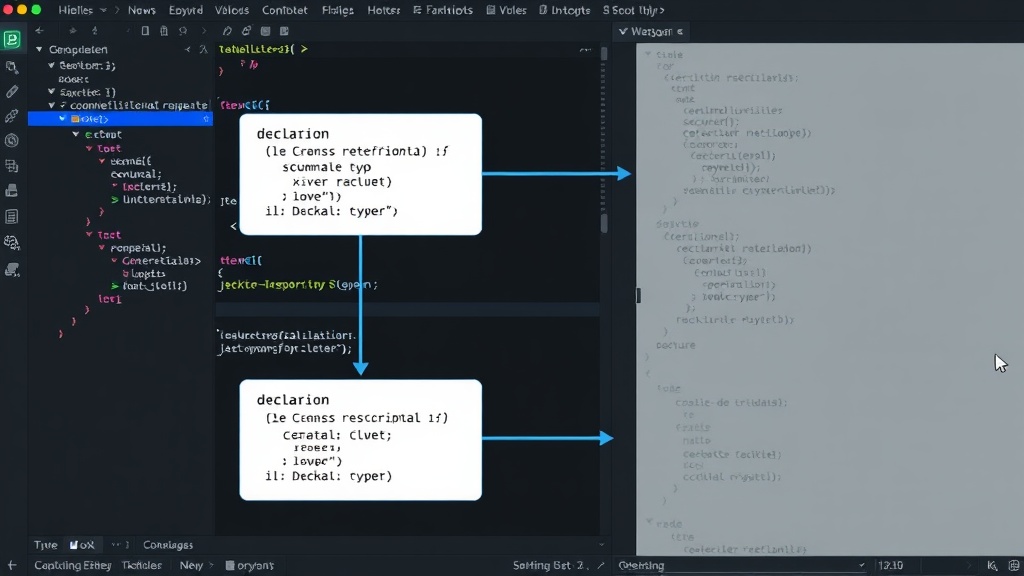Click the trash delete icon in the toolbar
Viewport: 1024px width, 576px height.
point(164,31)
